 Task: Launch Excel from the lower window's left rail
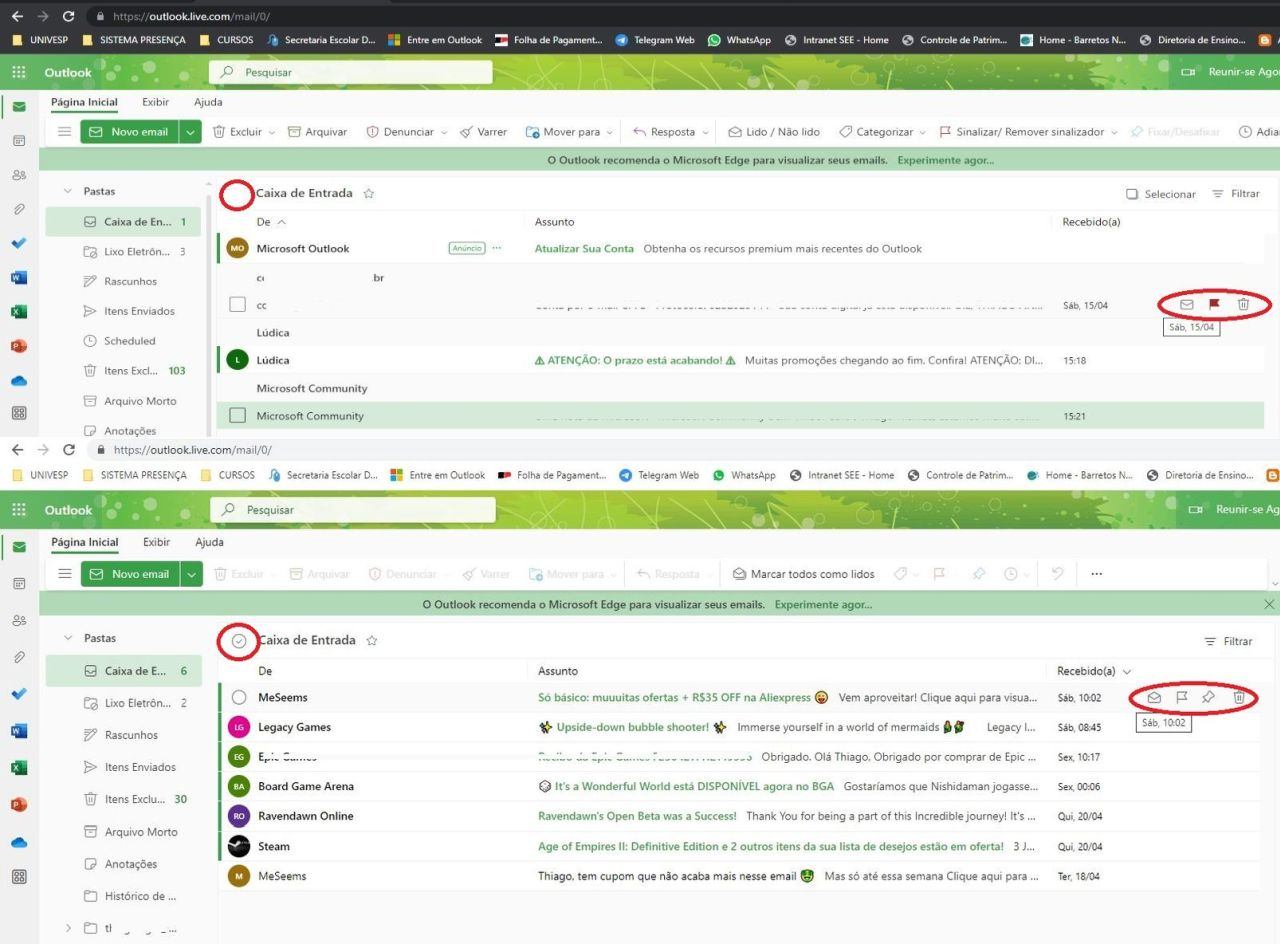tap(19, 767)
